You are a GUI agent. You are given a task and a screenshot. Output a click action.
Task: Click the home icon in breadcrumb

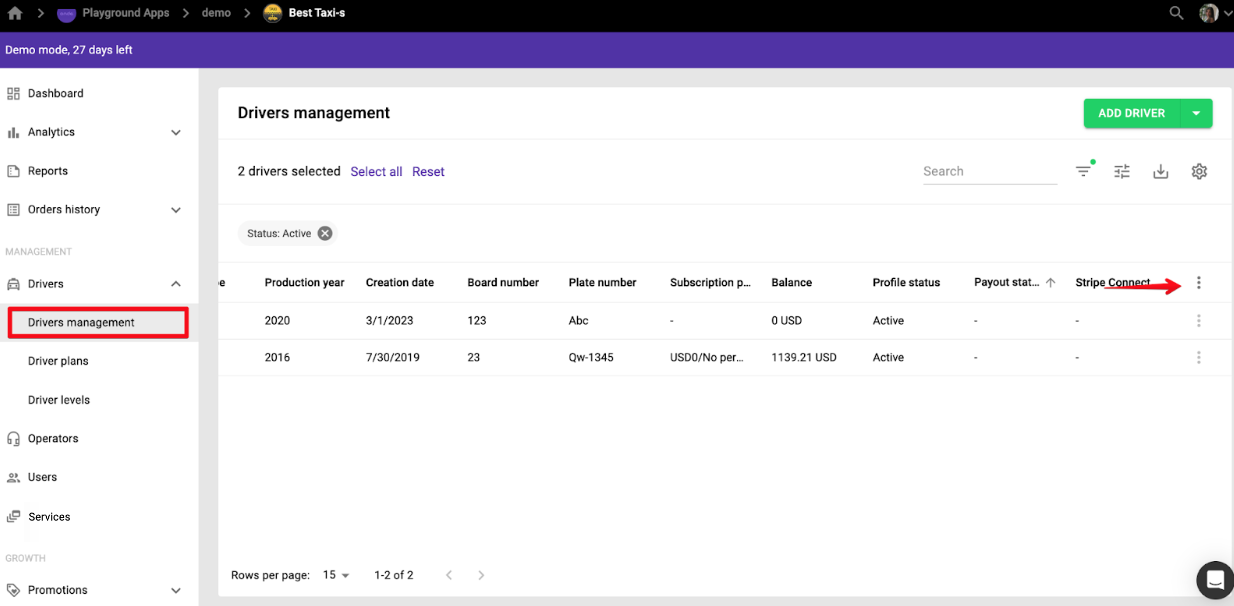[15, 13]
